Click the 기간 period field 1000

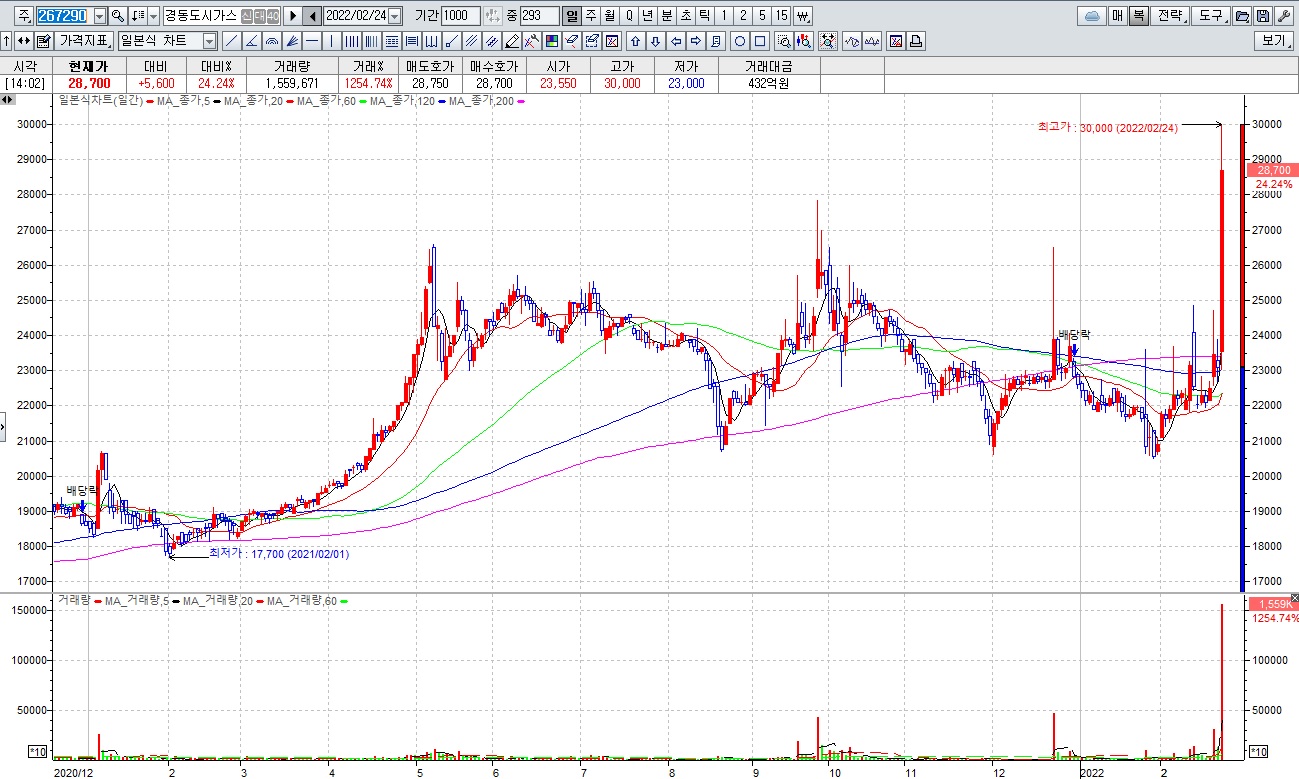coord(460,16)
